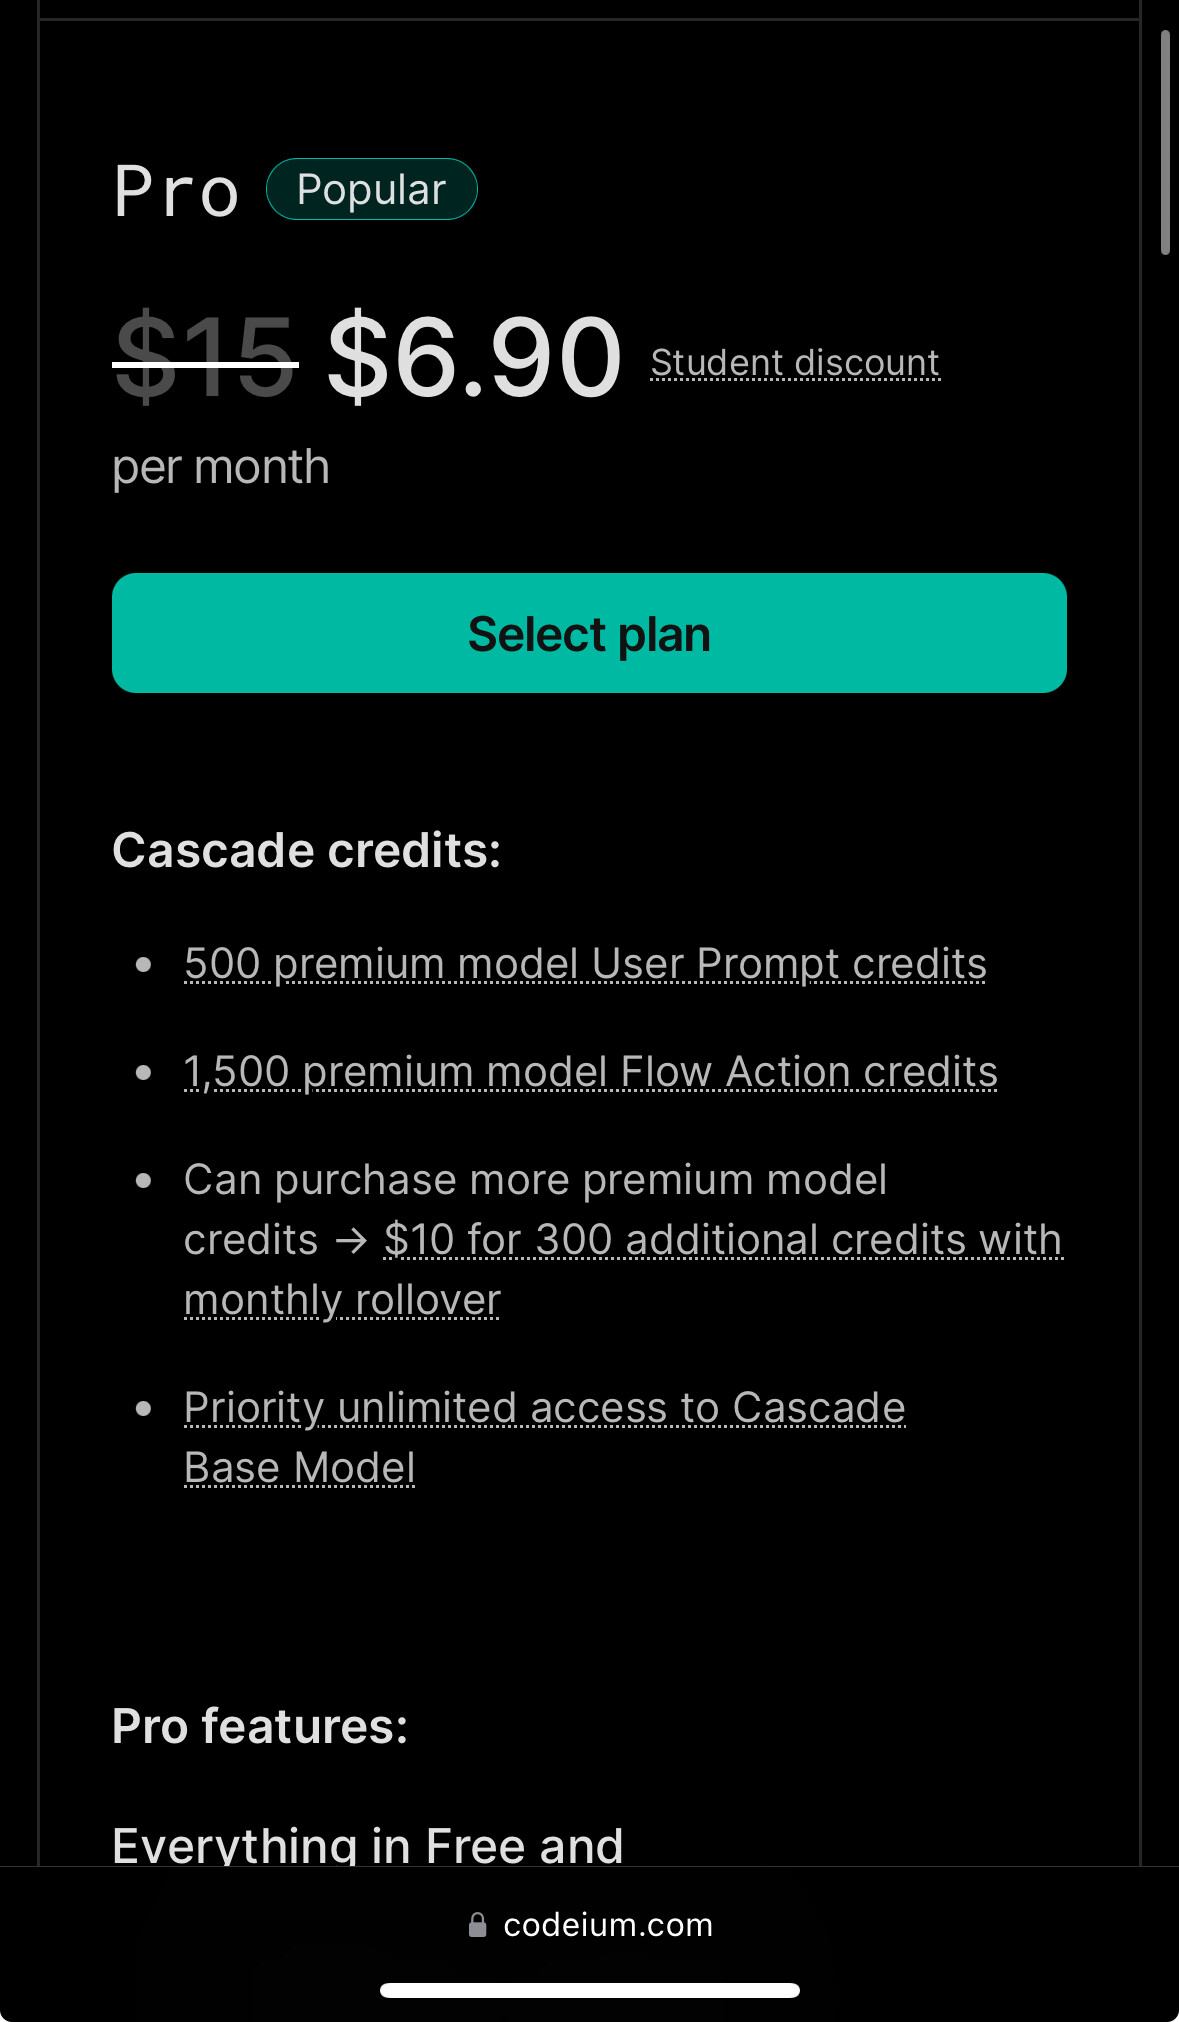Click the Base Model link text

tap(300, 1468)
